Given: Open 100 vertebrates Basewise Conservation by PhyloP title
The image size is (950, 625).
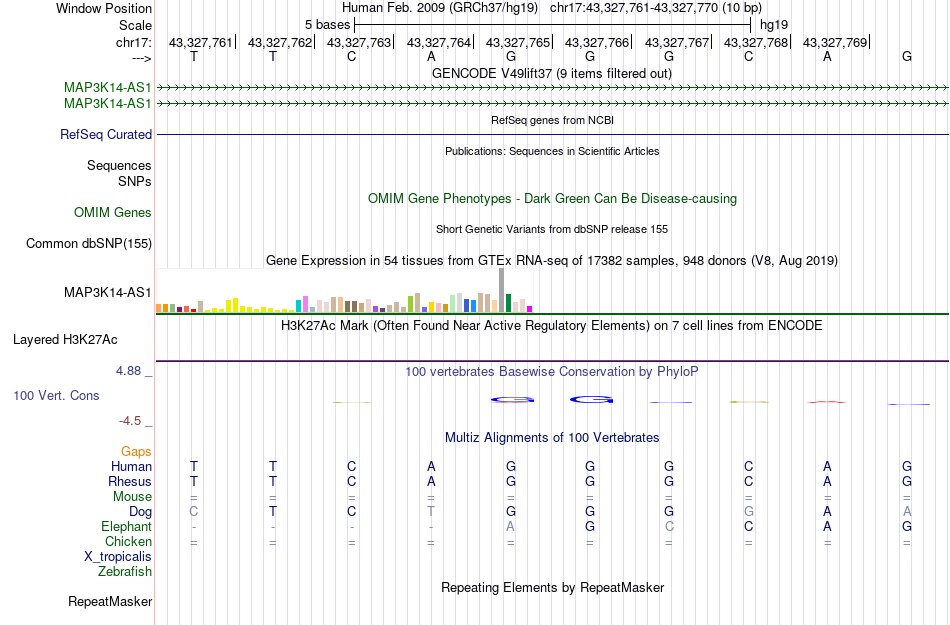Looking at the screenshot, I should coord(551,372).
